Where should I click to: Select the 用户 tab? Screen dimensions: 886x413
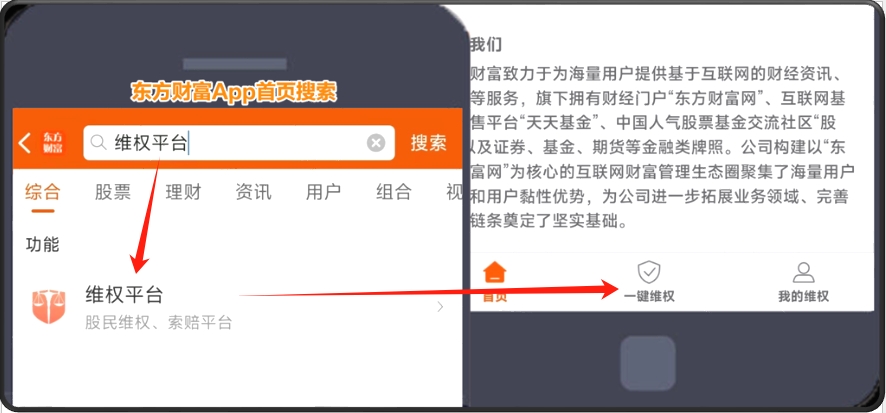[x=323, y=192]
